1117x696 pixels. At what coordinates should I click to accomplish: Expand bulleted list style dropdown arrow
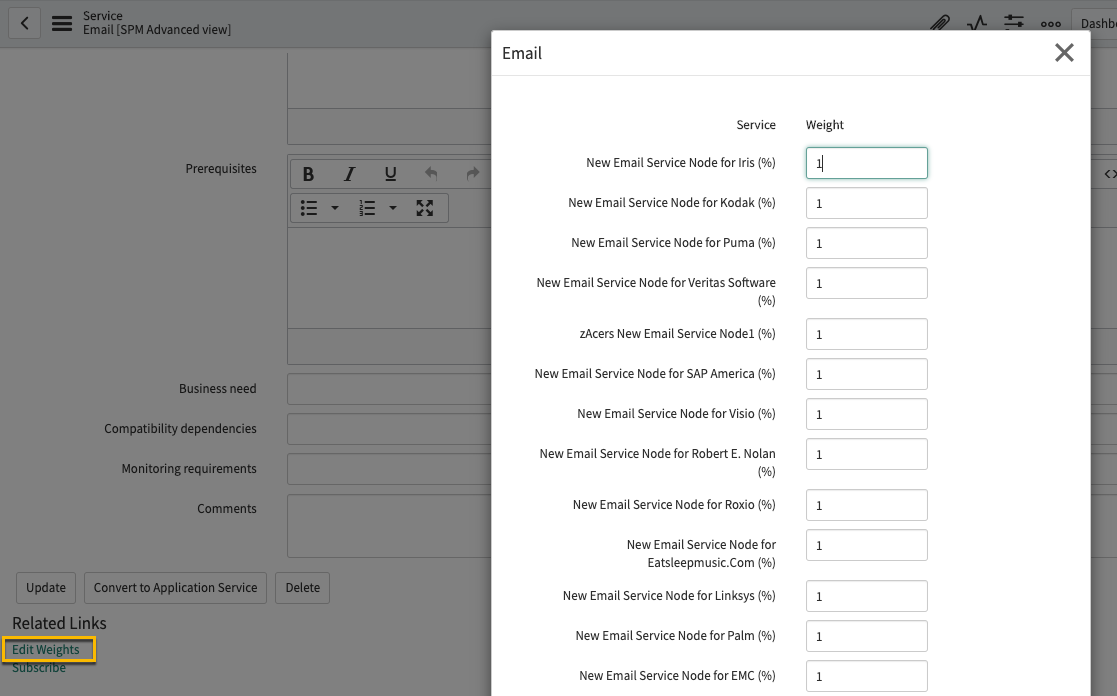(x=334, y=208)
